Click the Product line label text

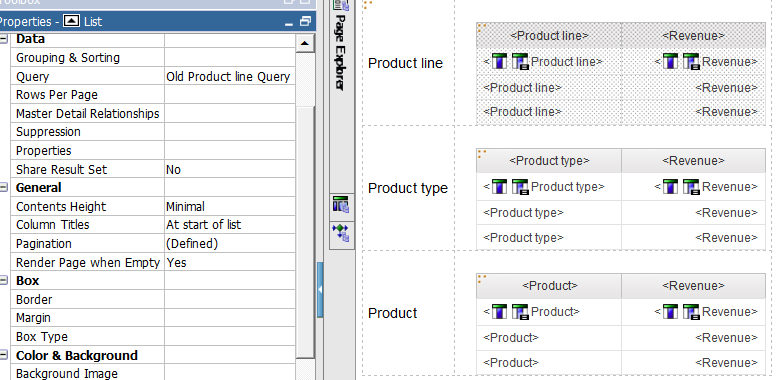[405, 63]
